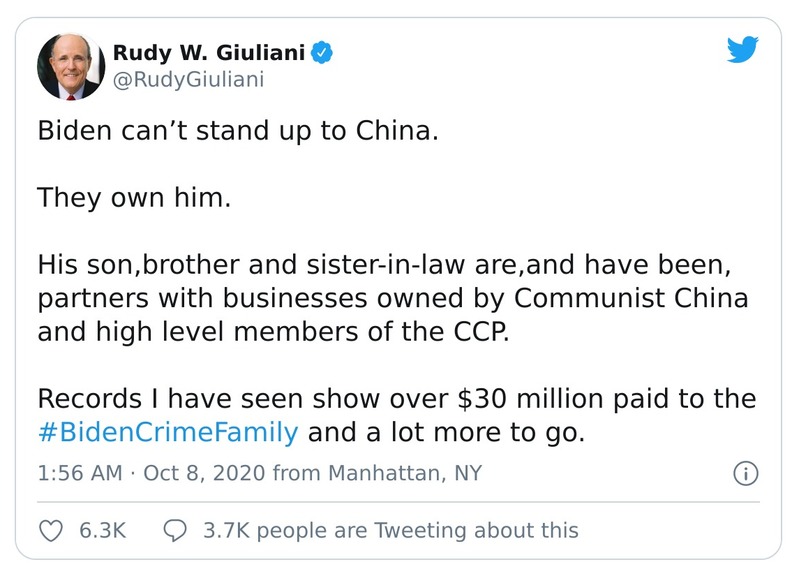Click the 1:56 AM timestamp
The image size is (799, 576).
click(x=79, y=473)
